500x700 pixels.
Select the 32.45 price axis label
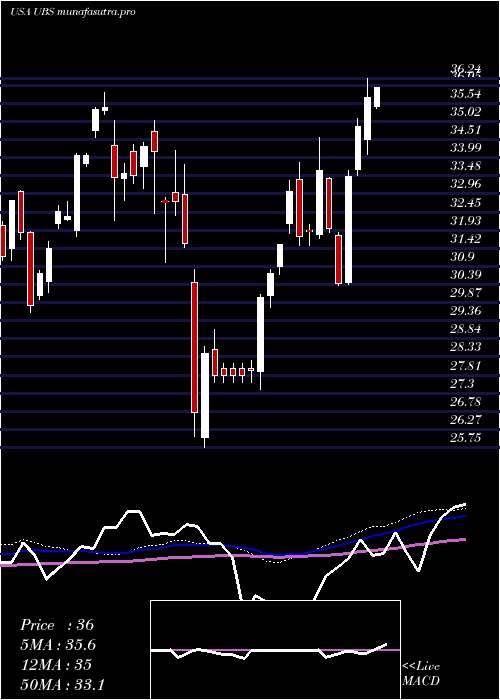(465, 203)
